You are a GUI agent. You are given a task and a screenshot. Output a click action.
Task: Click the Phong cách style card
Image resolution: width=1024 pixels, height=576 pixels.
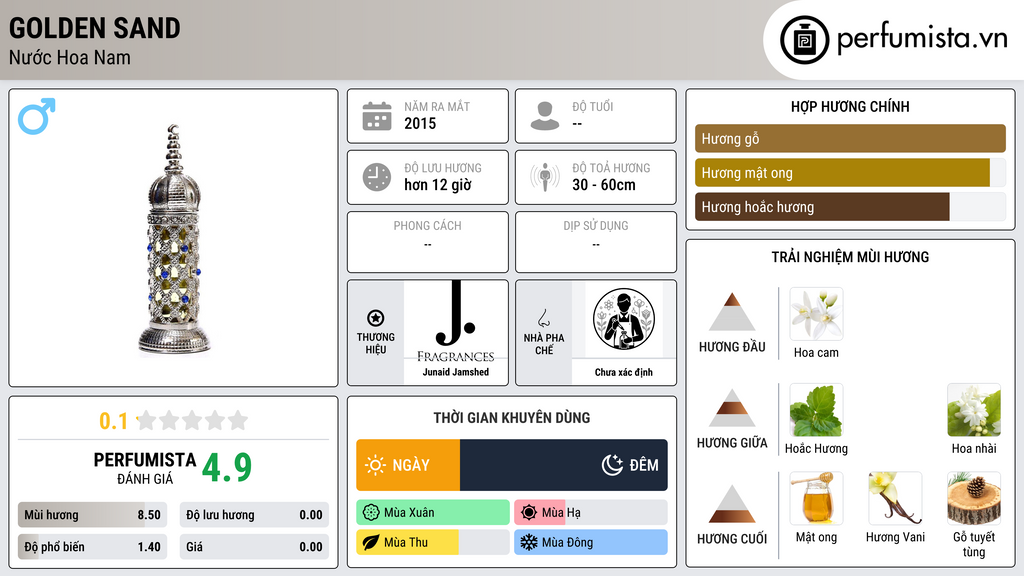click(428, 242)
